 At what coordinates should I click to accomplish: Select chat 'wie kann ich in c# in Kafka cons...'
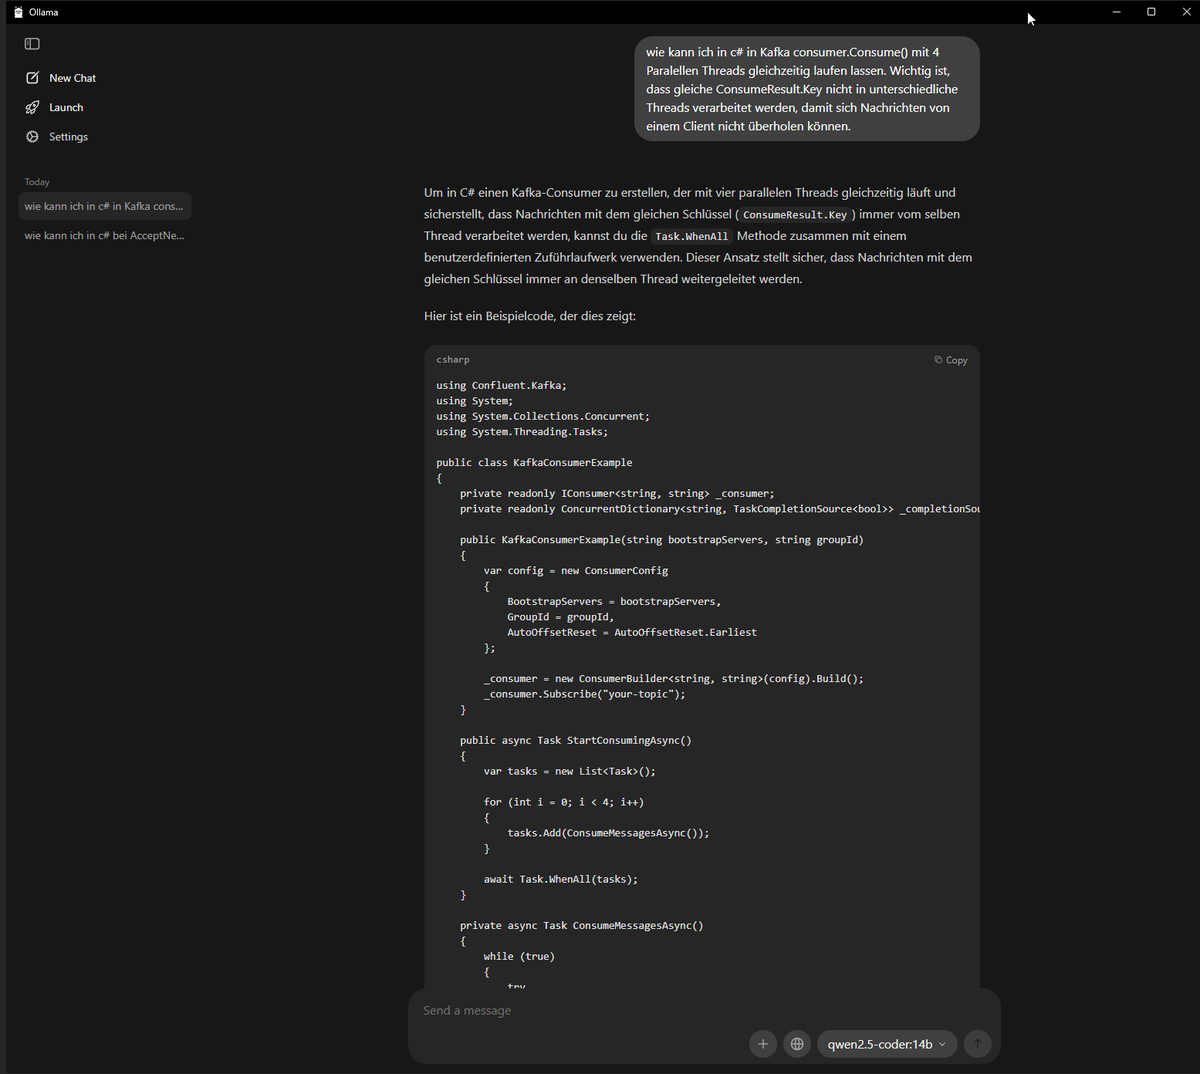pos(104,206)
